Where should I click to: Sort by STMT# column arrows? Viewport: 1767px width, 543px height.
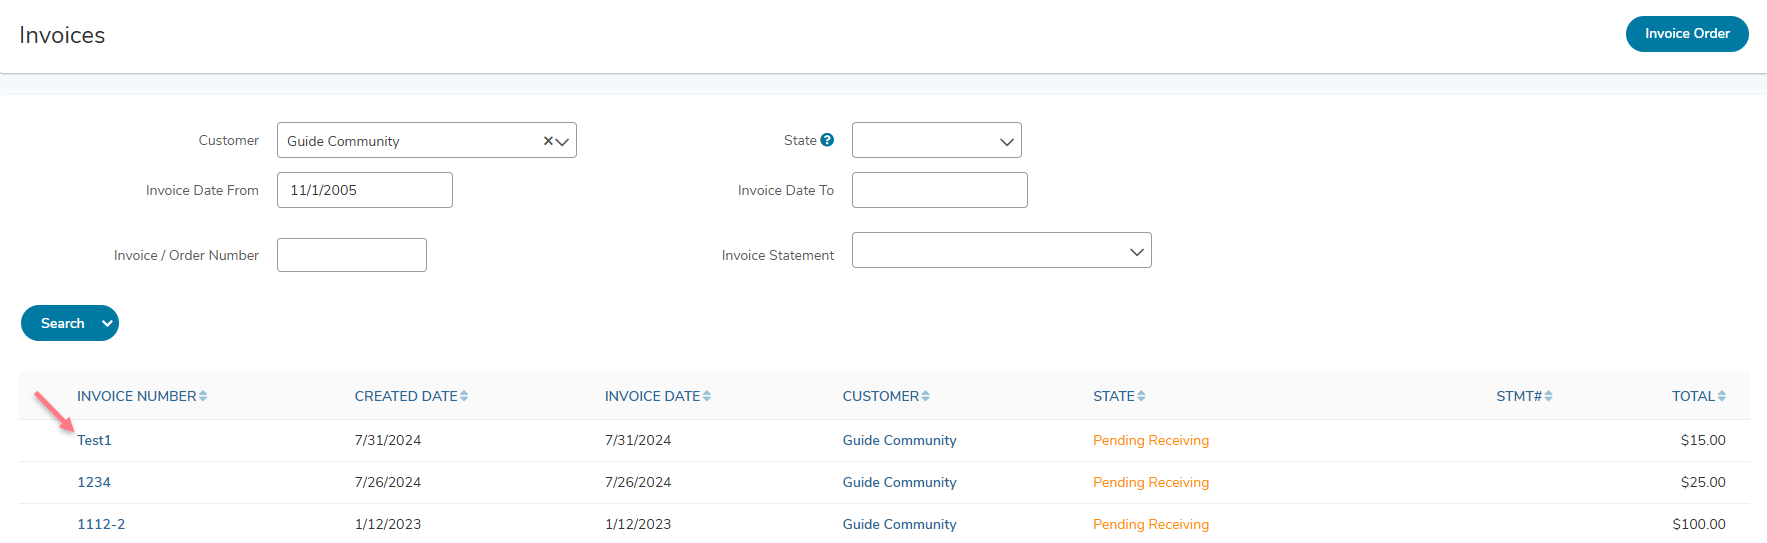tap(1549, 396)
